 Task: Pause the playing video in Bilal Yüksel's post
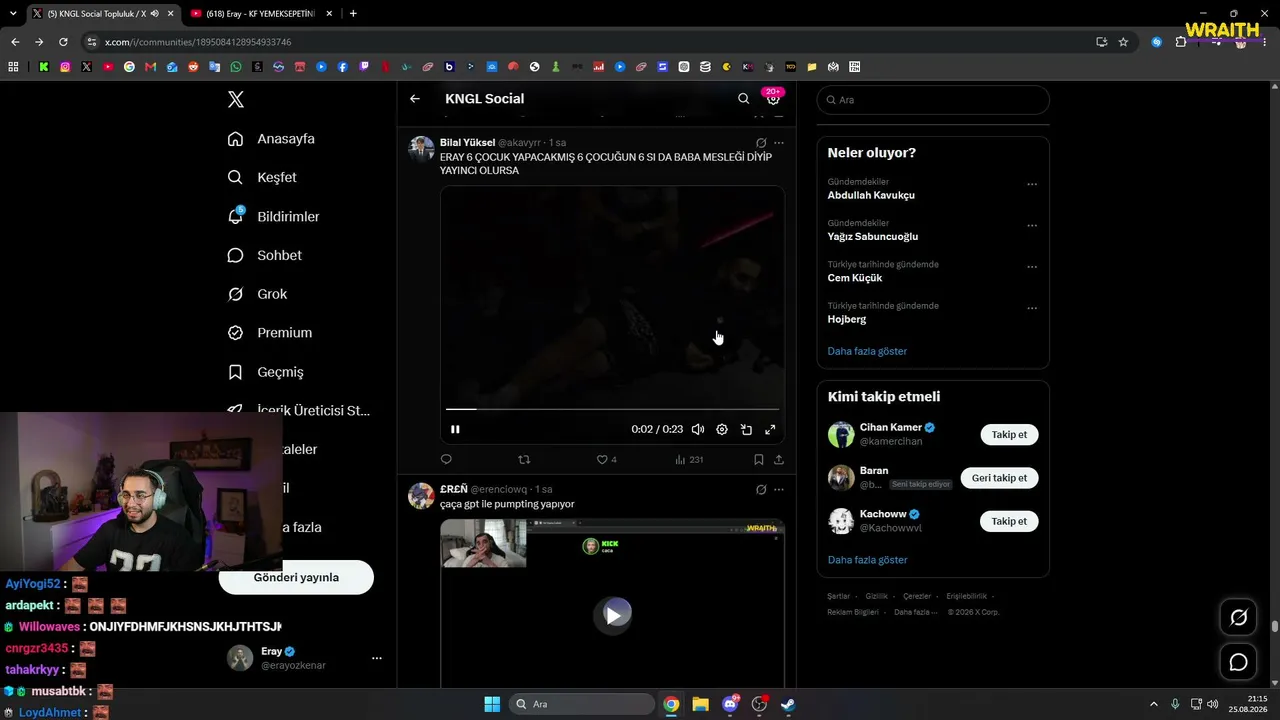pos(455,429)
